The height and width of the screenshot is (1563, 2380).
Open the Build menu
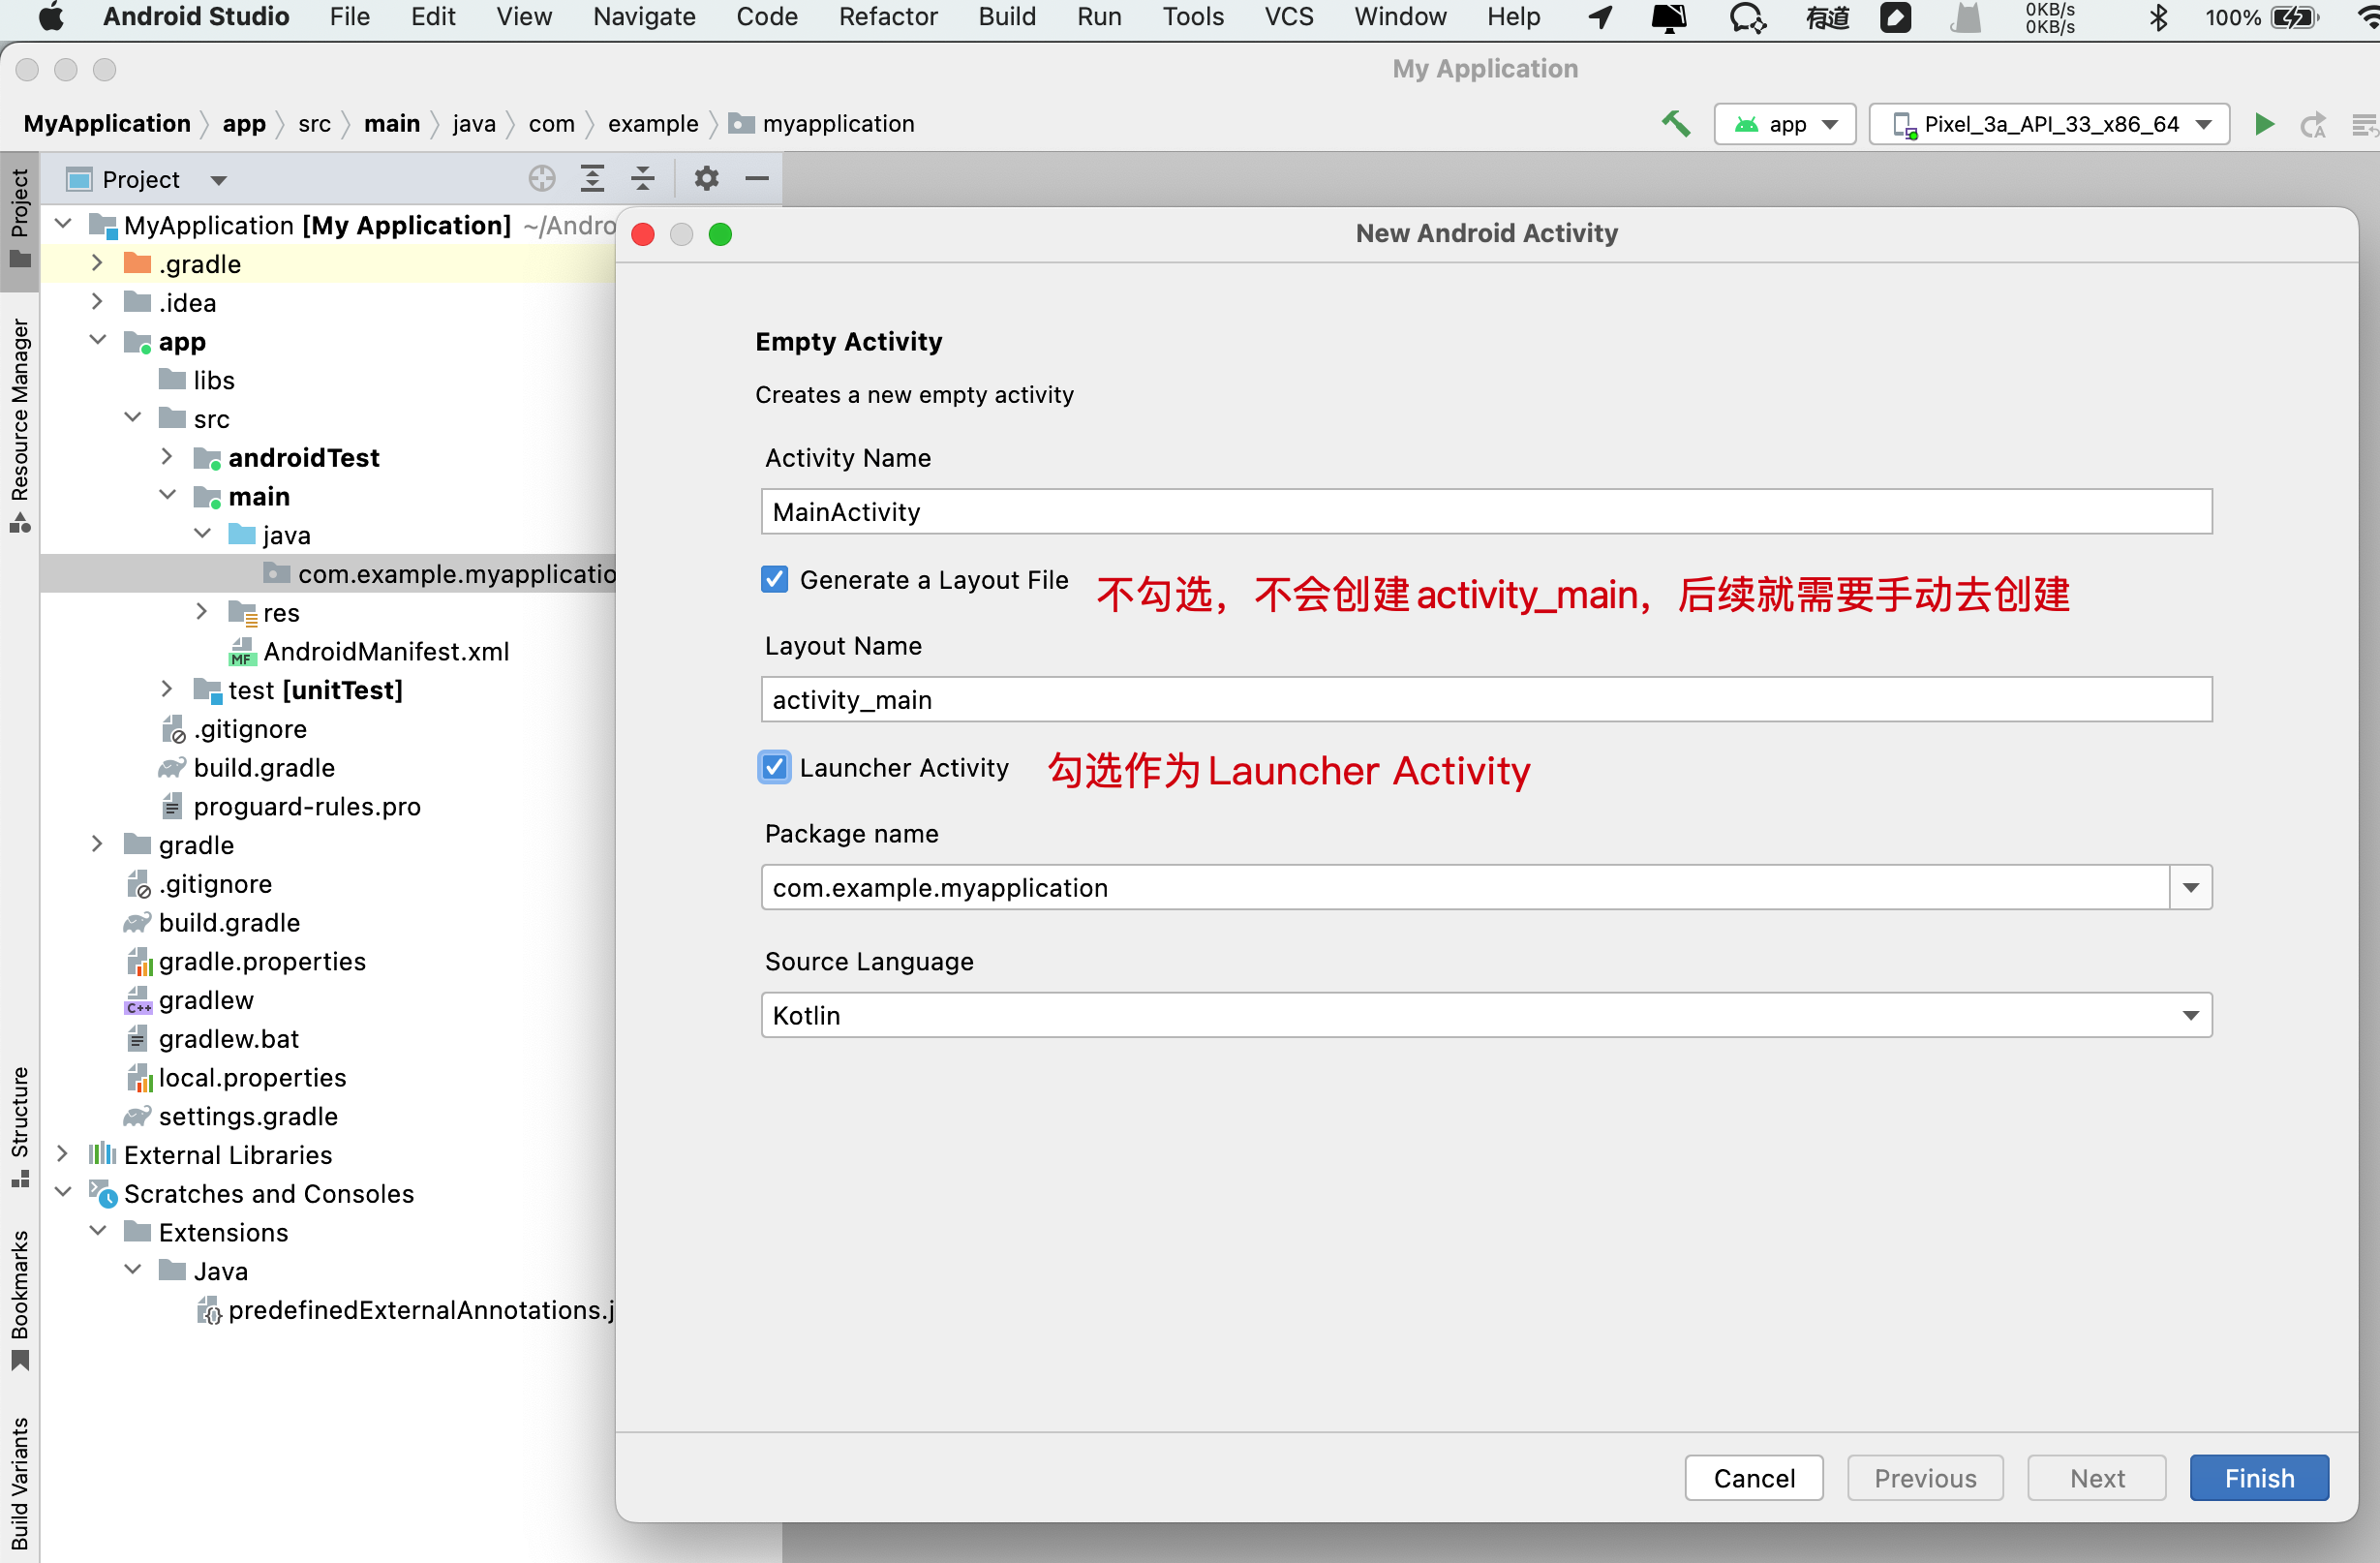[x=1006, y=17]
